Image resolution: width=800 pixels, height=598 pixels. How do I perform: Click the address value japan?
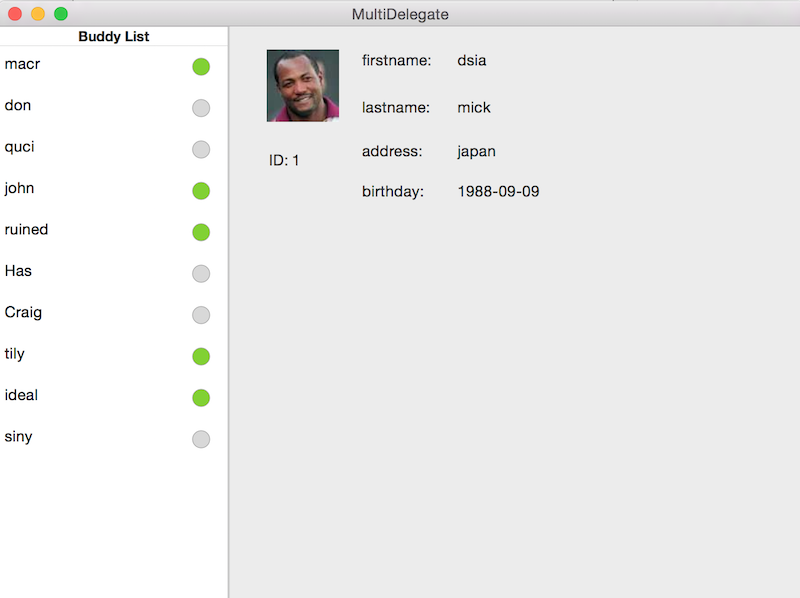476,151
